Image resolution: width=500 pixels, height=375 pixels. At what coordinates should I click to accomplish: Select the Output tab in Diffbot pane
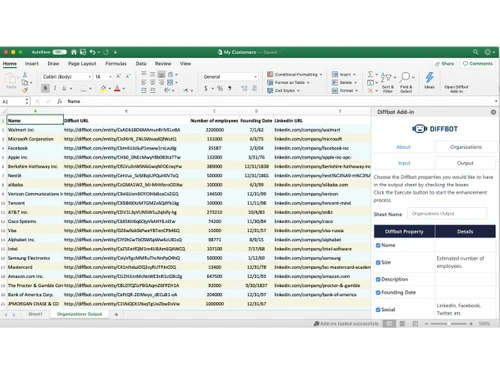coord(465,163)
